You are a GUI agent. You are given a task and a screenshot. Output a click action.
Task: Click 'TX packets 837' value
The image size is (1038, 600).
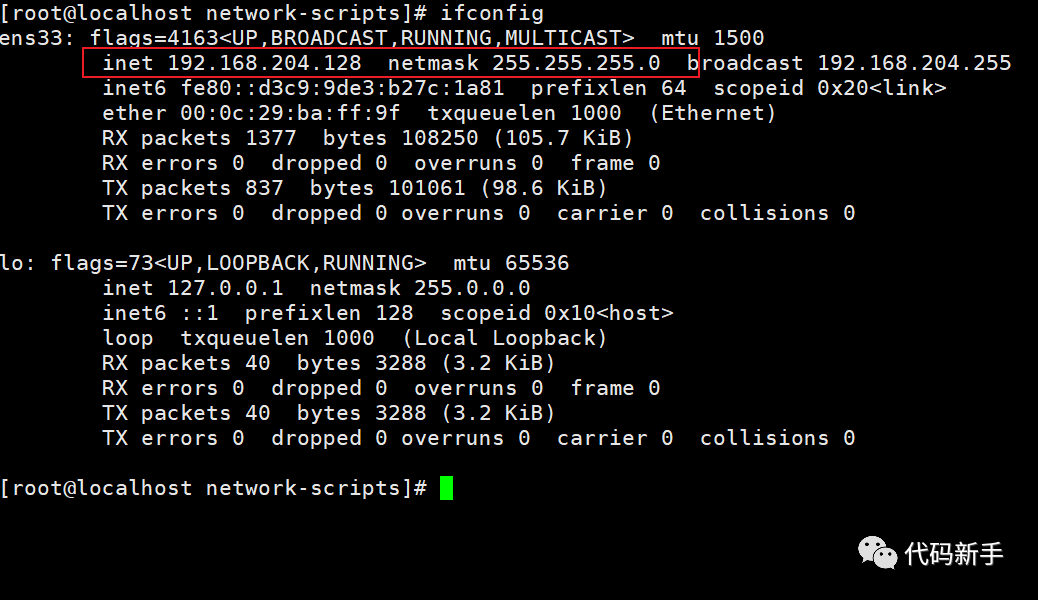(x=193, y=189)
